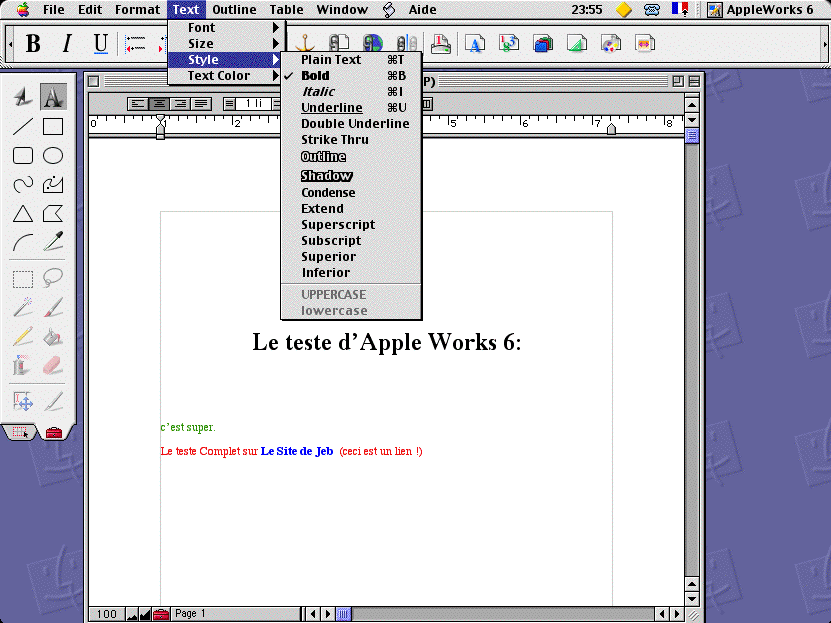Viewport: 831px width, 623px height.
Task: Click the horizontal scrollbar thumb
Action: click(343, 614)
